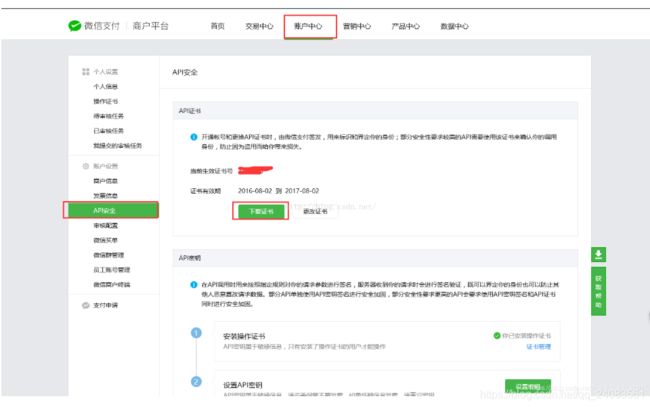Open the 首页 top navigation tab
This screenshot has height=407, width=650.
click(x=217, y=26)
